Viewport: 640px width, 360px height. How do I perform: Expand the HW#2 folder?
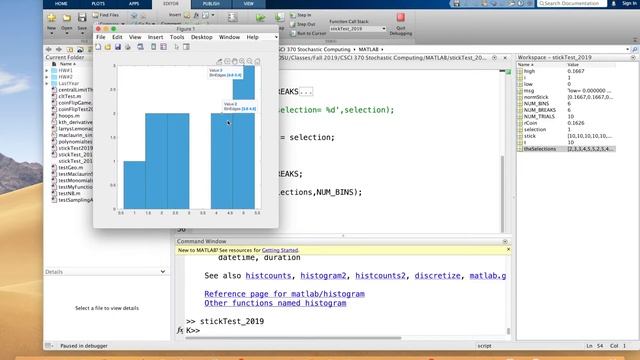point(47,77)
